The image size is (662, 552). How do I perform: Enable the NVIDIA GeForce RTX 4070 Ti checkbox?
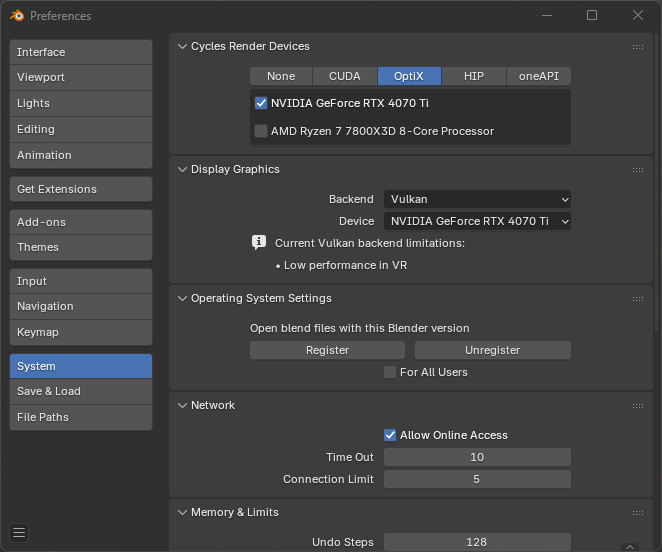pos(261,103)
